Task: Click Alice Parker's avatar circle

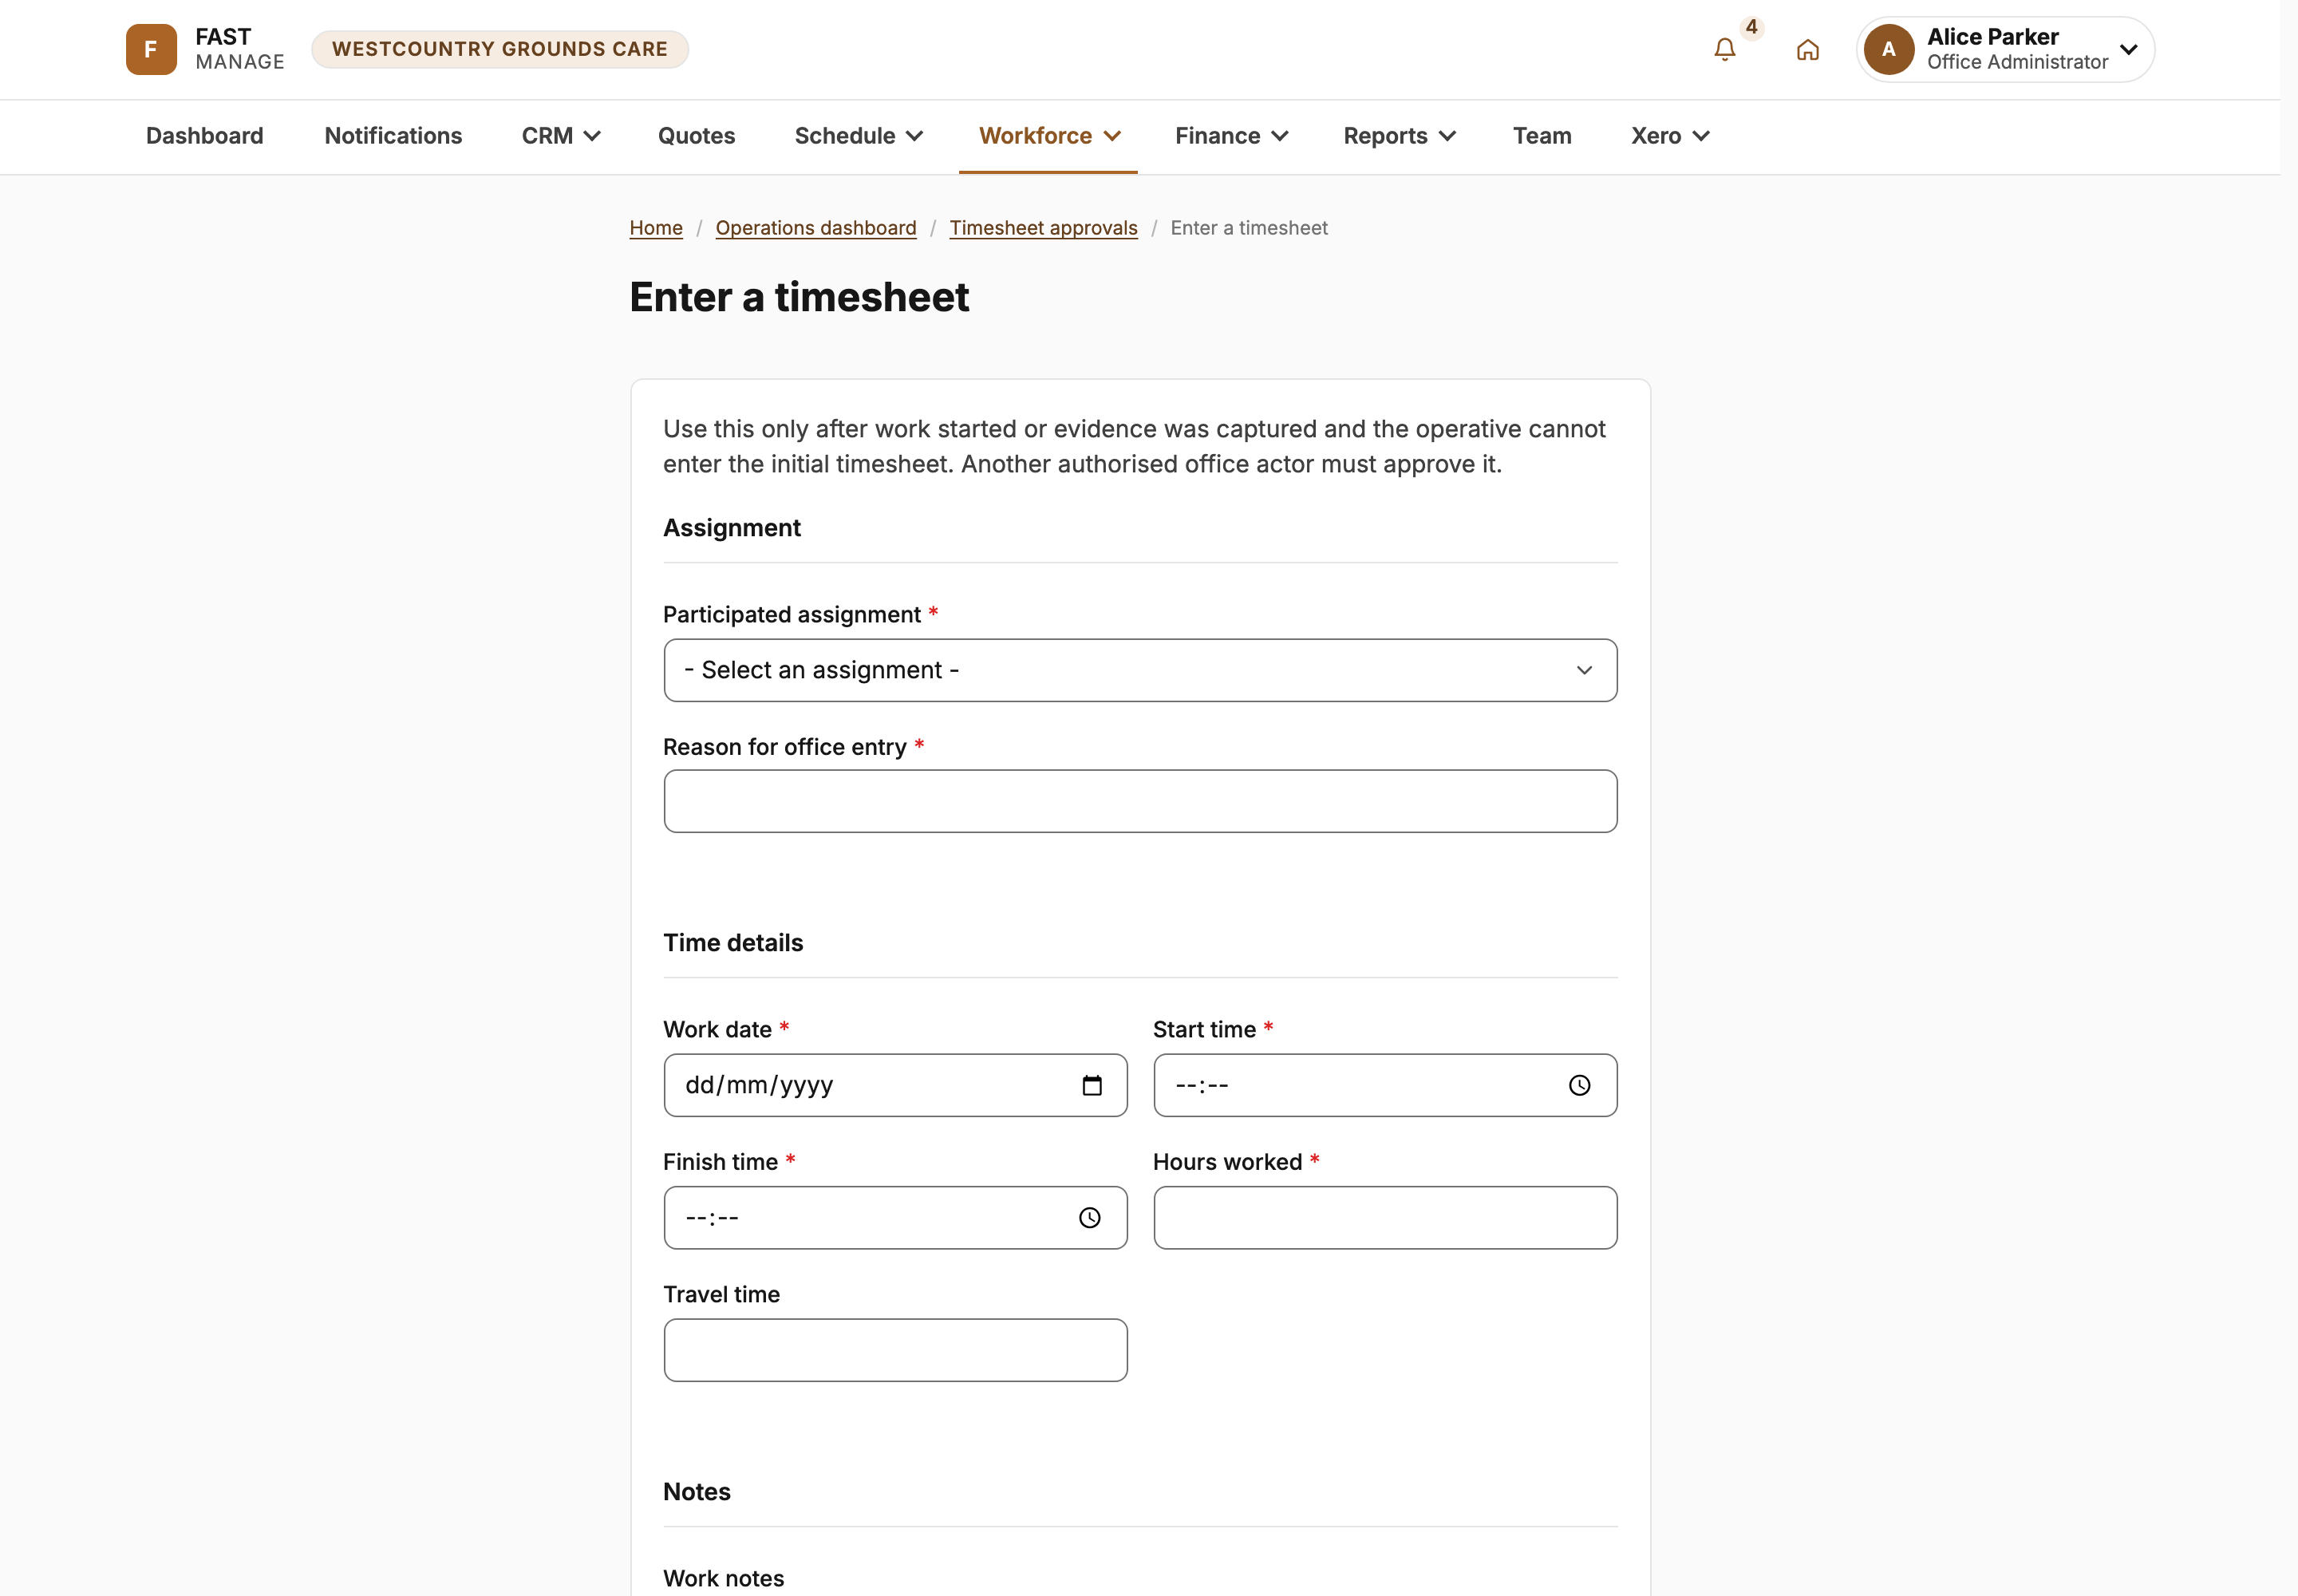Action: click(1888, 49)
